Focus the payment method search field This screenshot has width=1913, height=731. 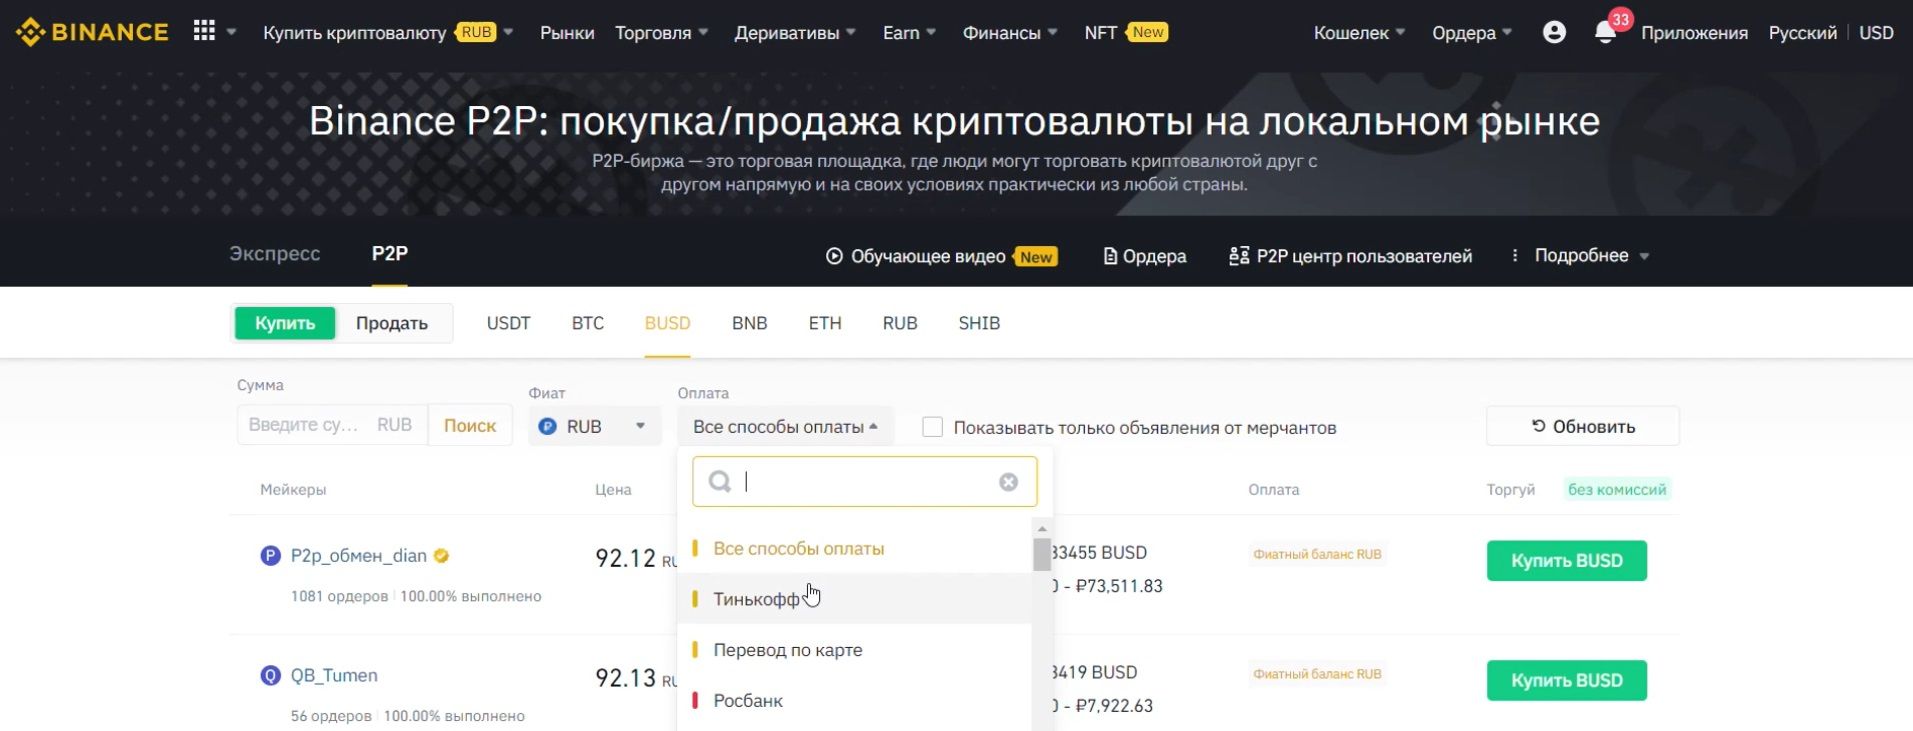[x=865, y=482]
